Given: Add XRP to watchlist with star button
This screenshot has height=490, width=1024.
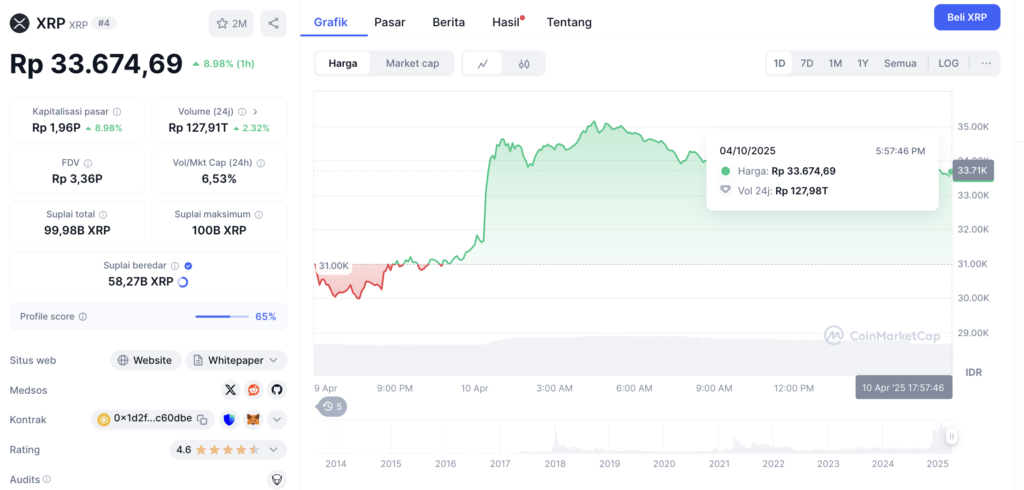Looking at the screenshot, I should click(x=231, y=24).
